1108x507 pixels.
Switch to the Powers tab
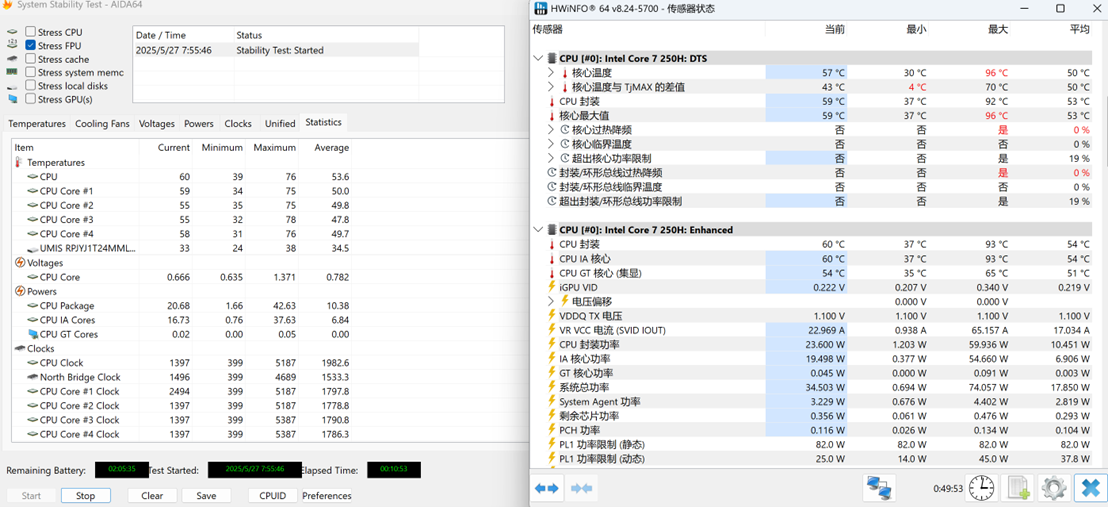point(199,123)
